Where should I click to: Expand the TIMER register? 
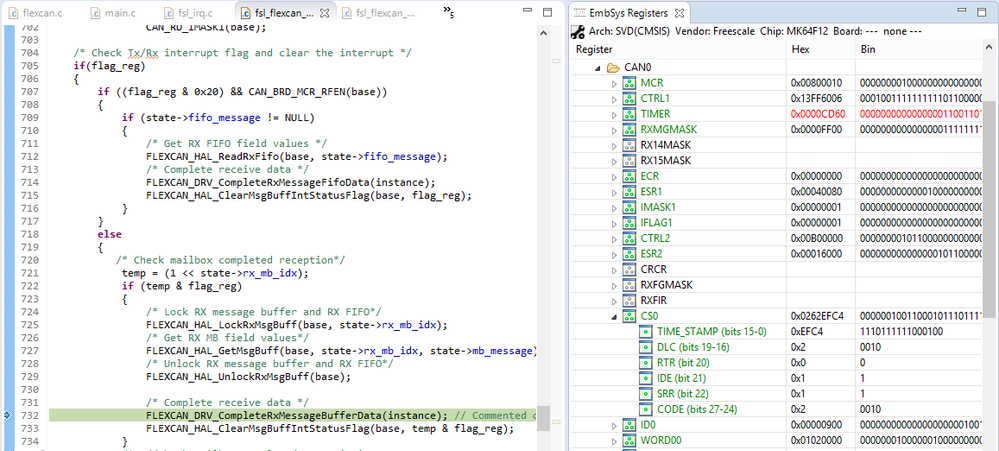tap(614, 115)
